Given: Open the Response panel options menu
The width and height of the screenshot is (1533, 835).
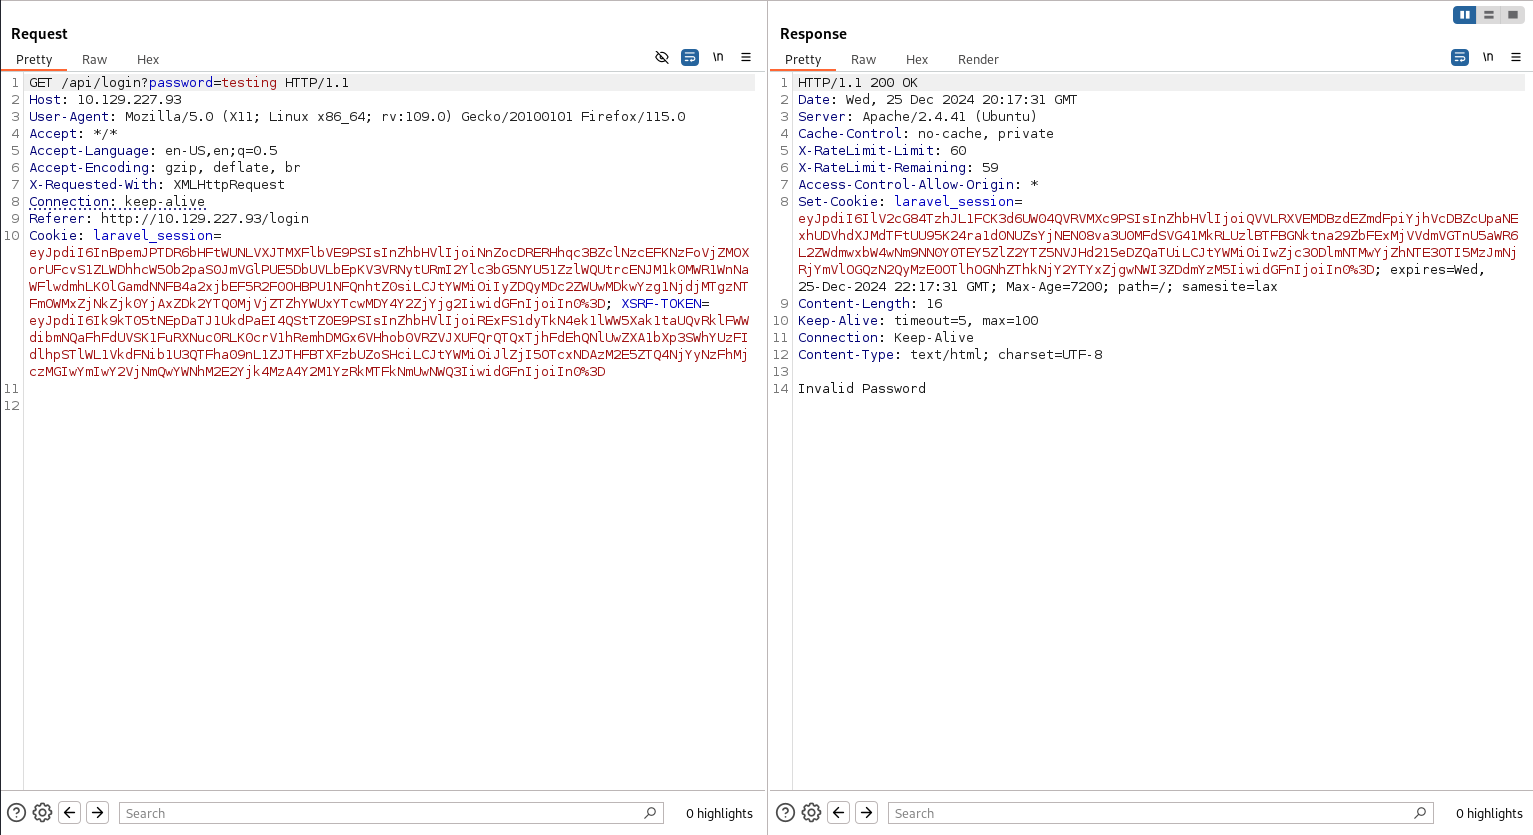Looking at the screenshot, I should click(x=1516, y=57).
